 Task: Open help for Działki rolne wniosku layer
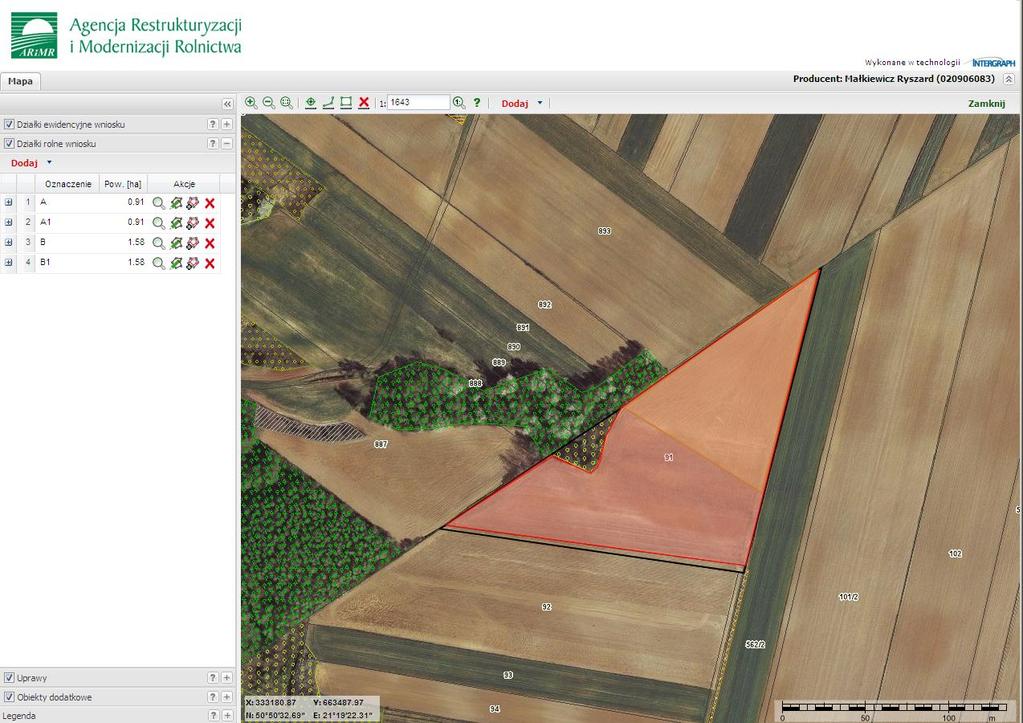(x=212, y=144)
